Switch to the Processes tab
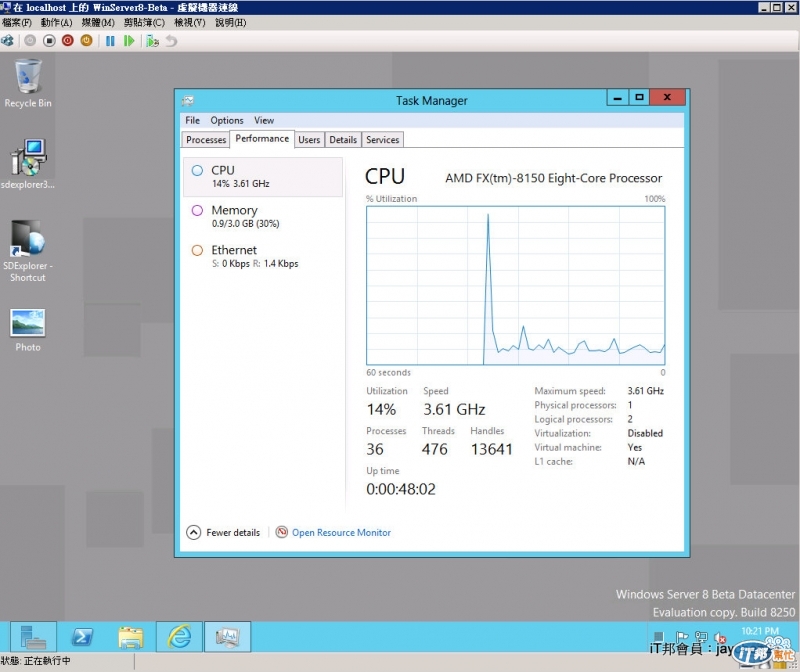 pos(206,140)
